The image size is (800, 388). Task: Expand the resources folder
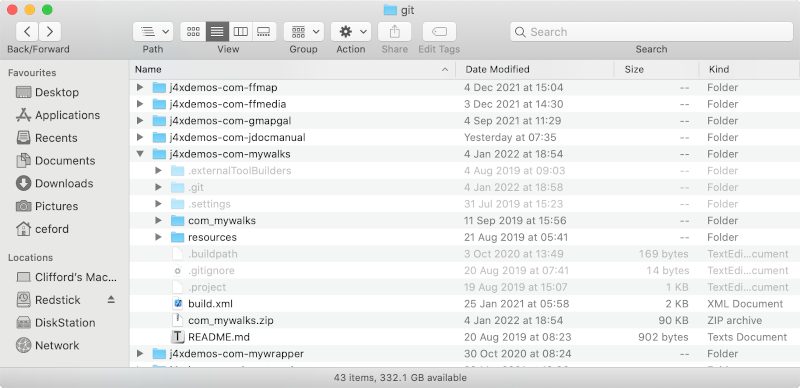pyautogui.click(x=159, y=237)
